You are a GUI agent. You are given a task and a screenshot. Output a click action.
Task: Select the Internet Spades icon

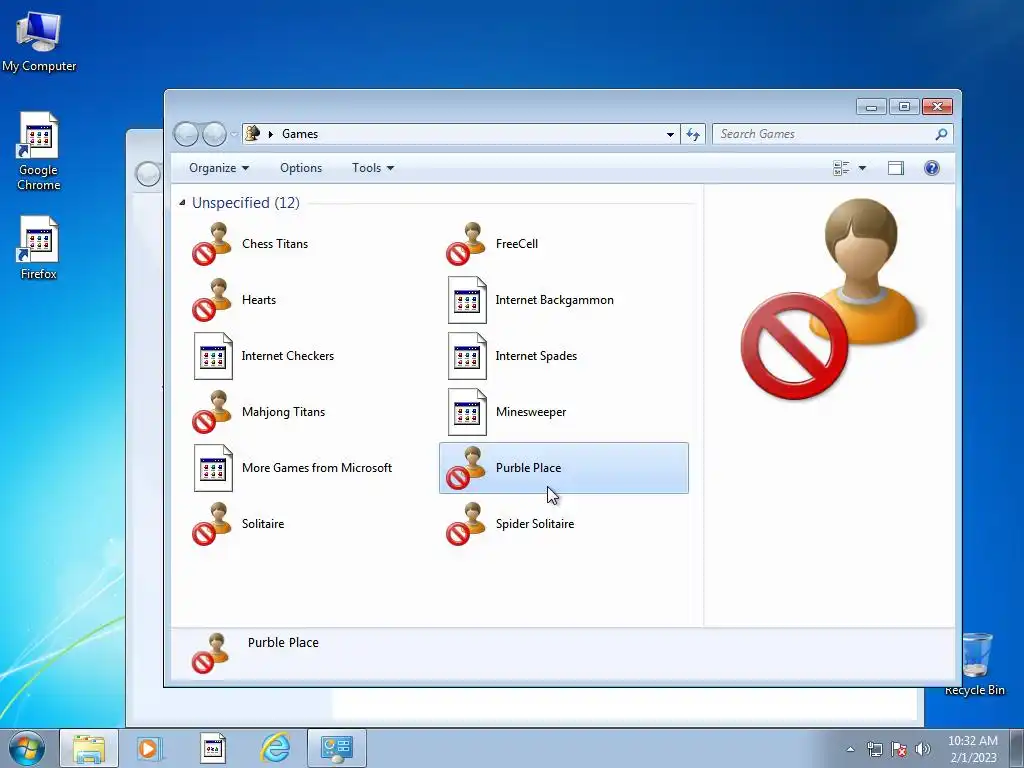tap(467, 356)
